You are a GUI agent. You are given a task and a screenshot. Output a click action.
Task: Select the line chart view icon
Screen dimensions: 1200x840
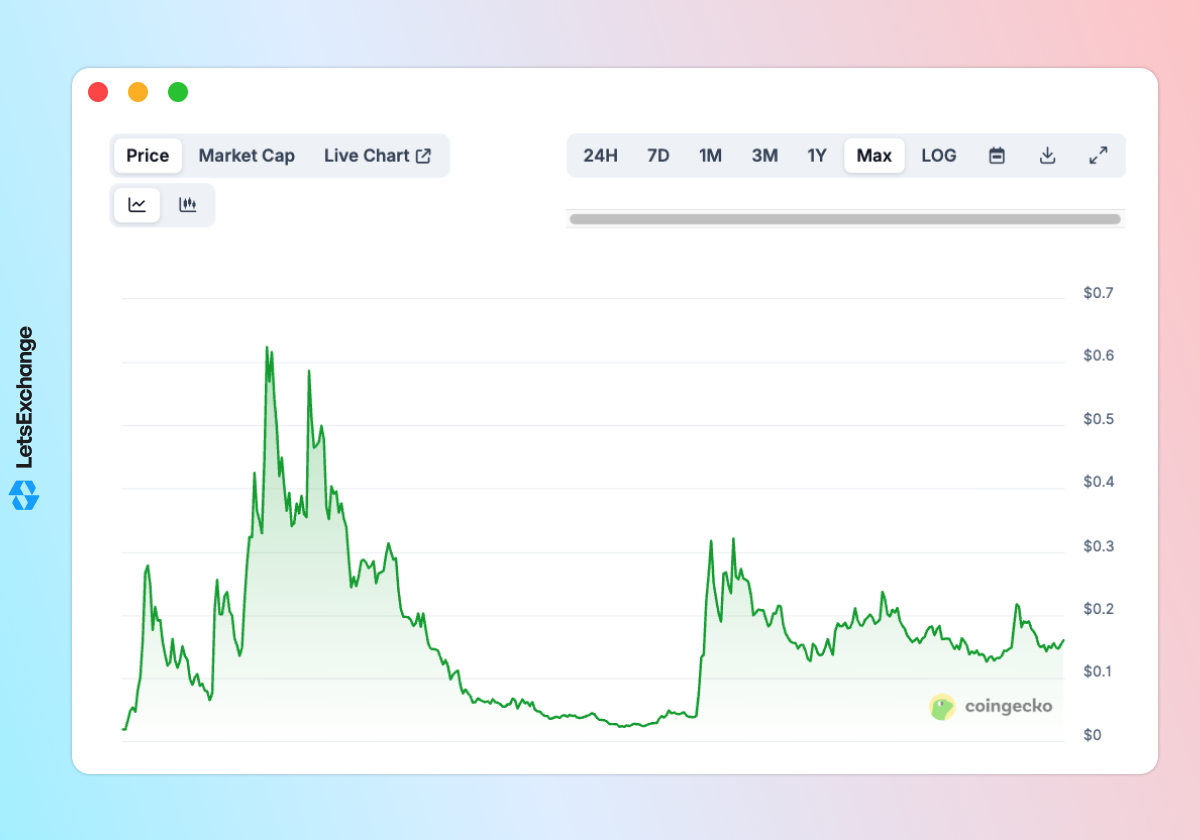[137, 205]
